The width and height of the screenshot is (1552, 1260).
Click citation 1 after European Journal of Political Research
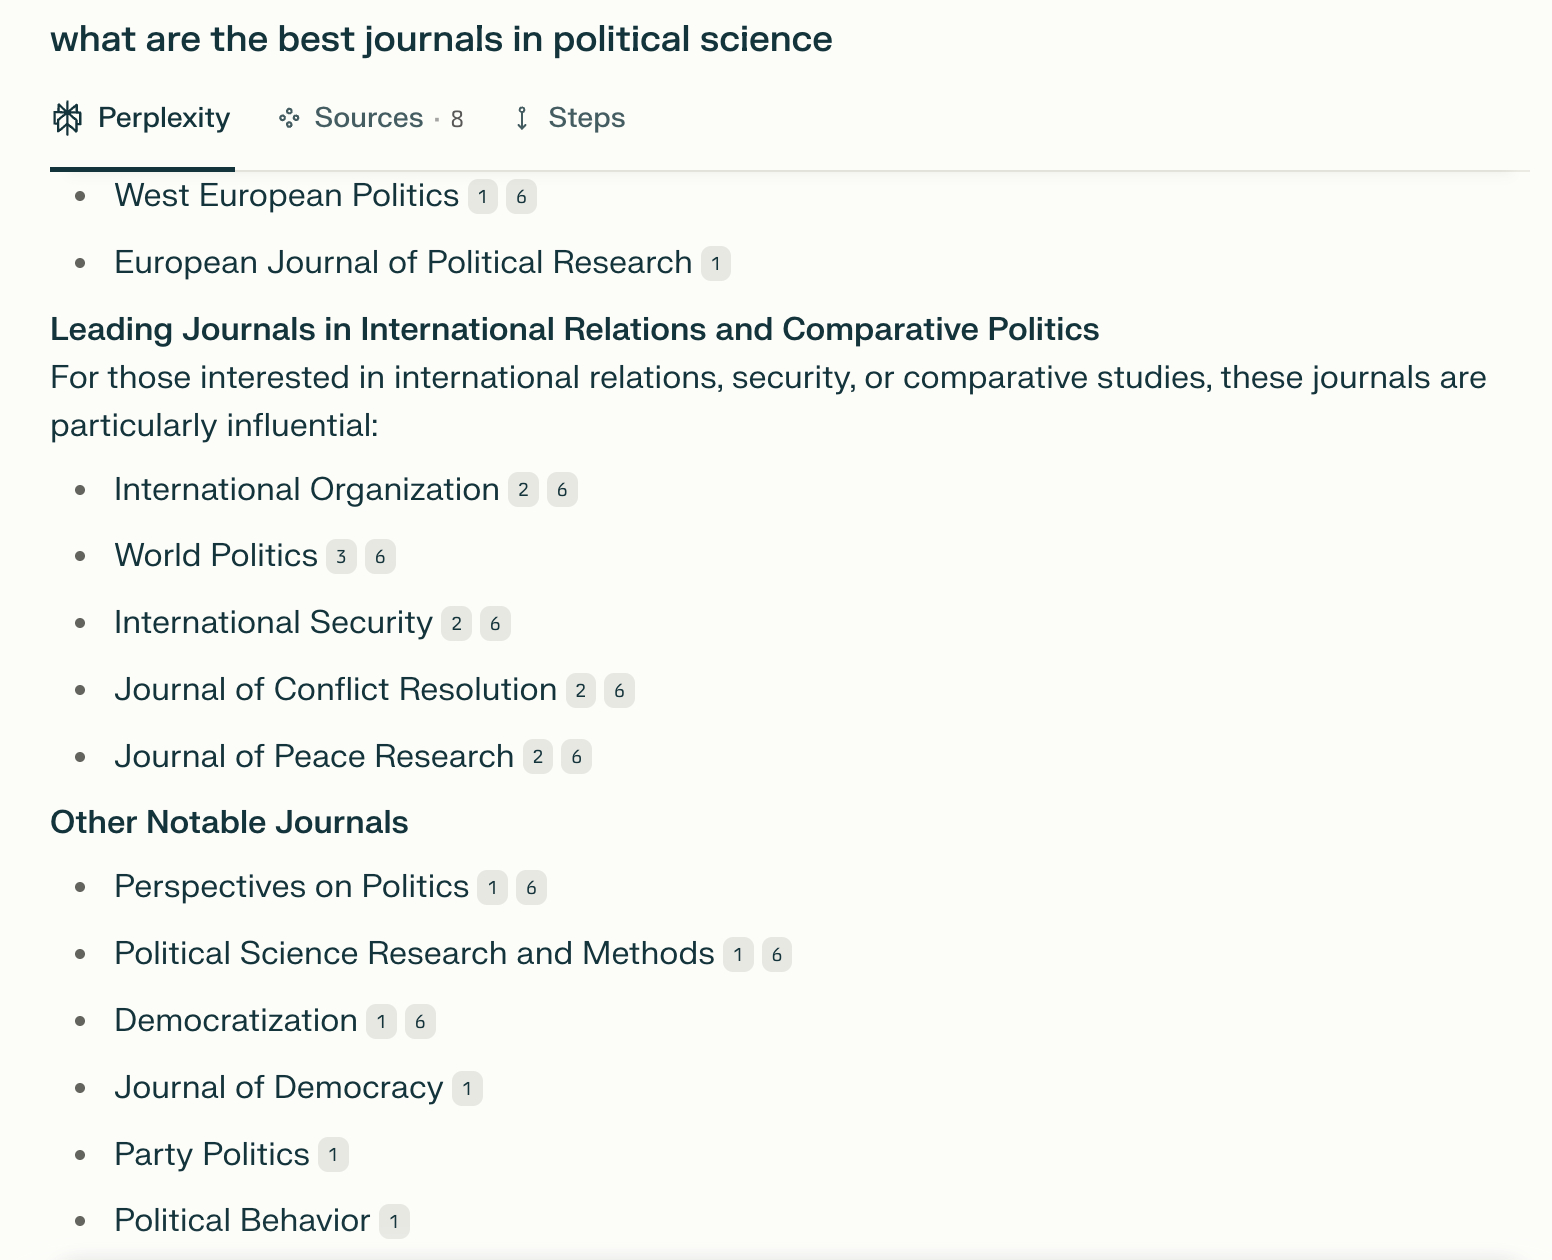716,264
